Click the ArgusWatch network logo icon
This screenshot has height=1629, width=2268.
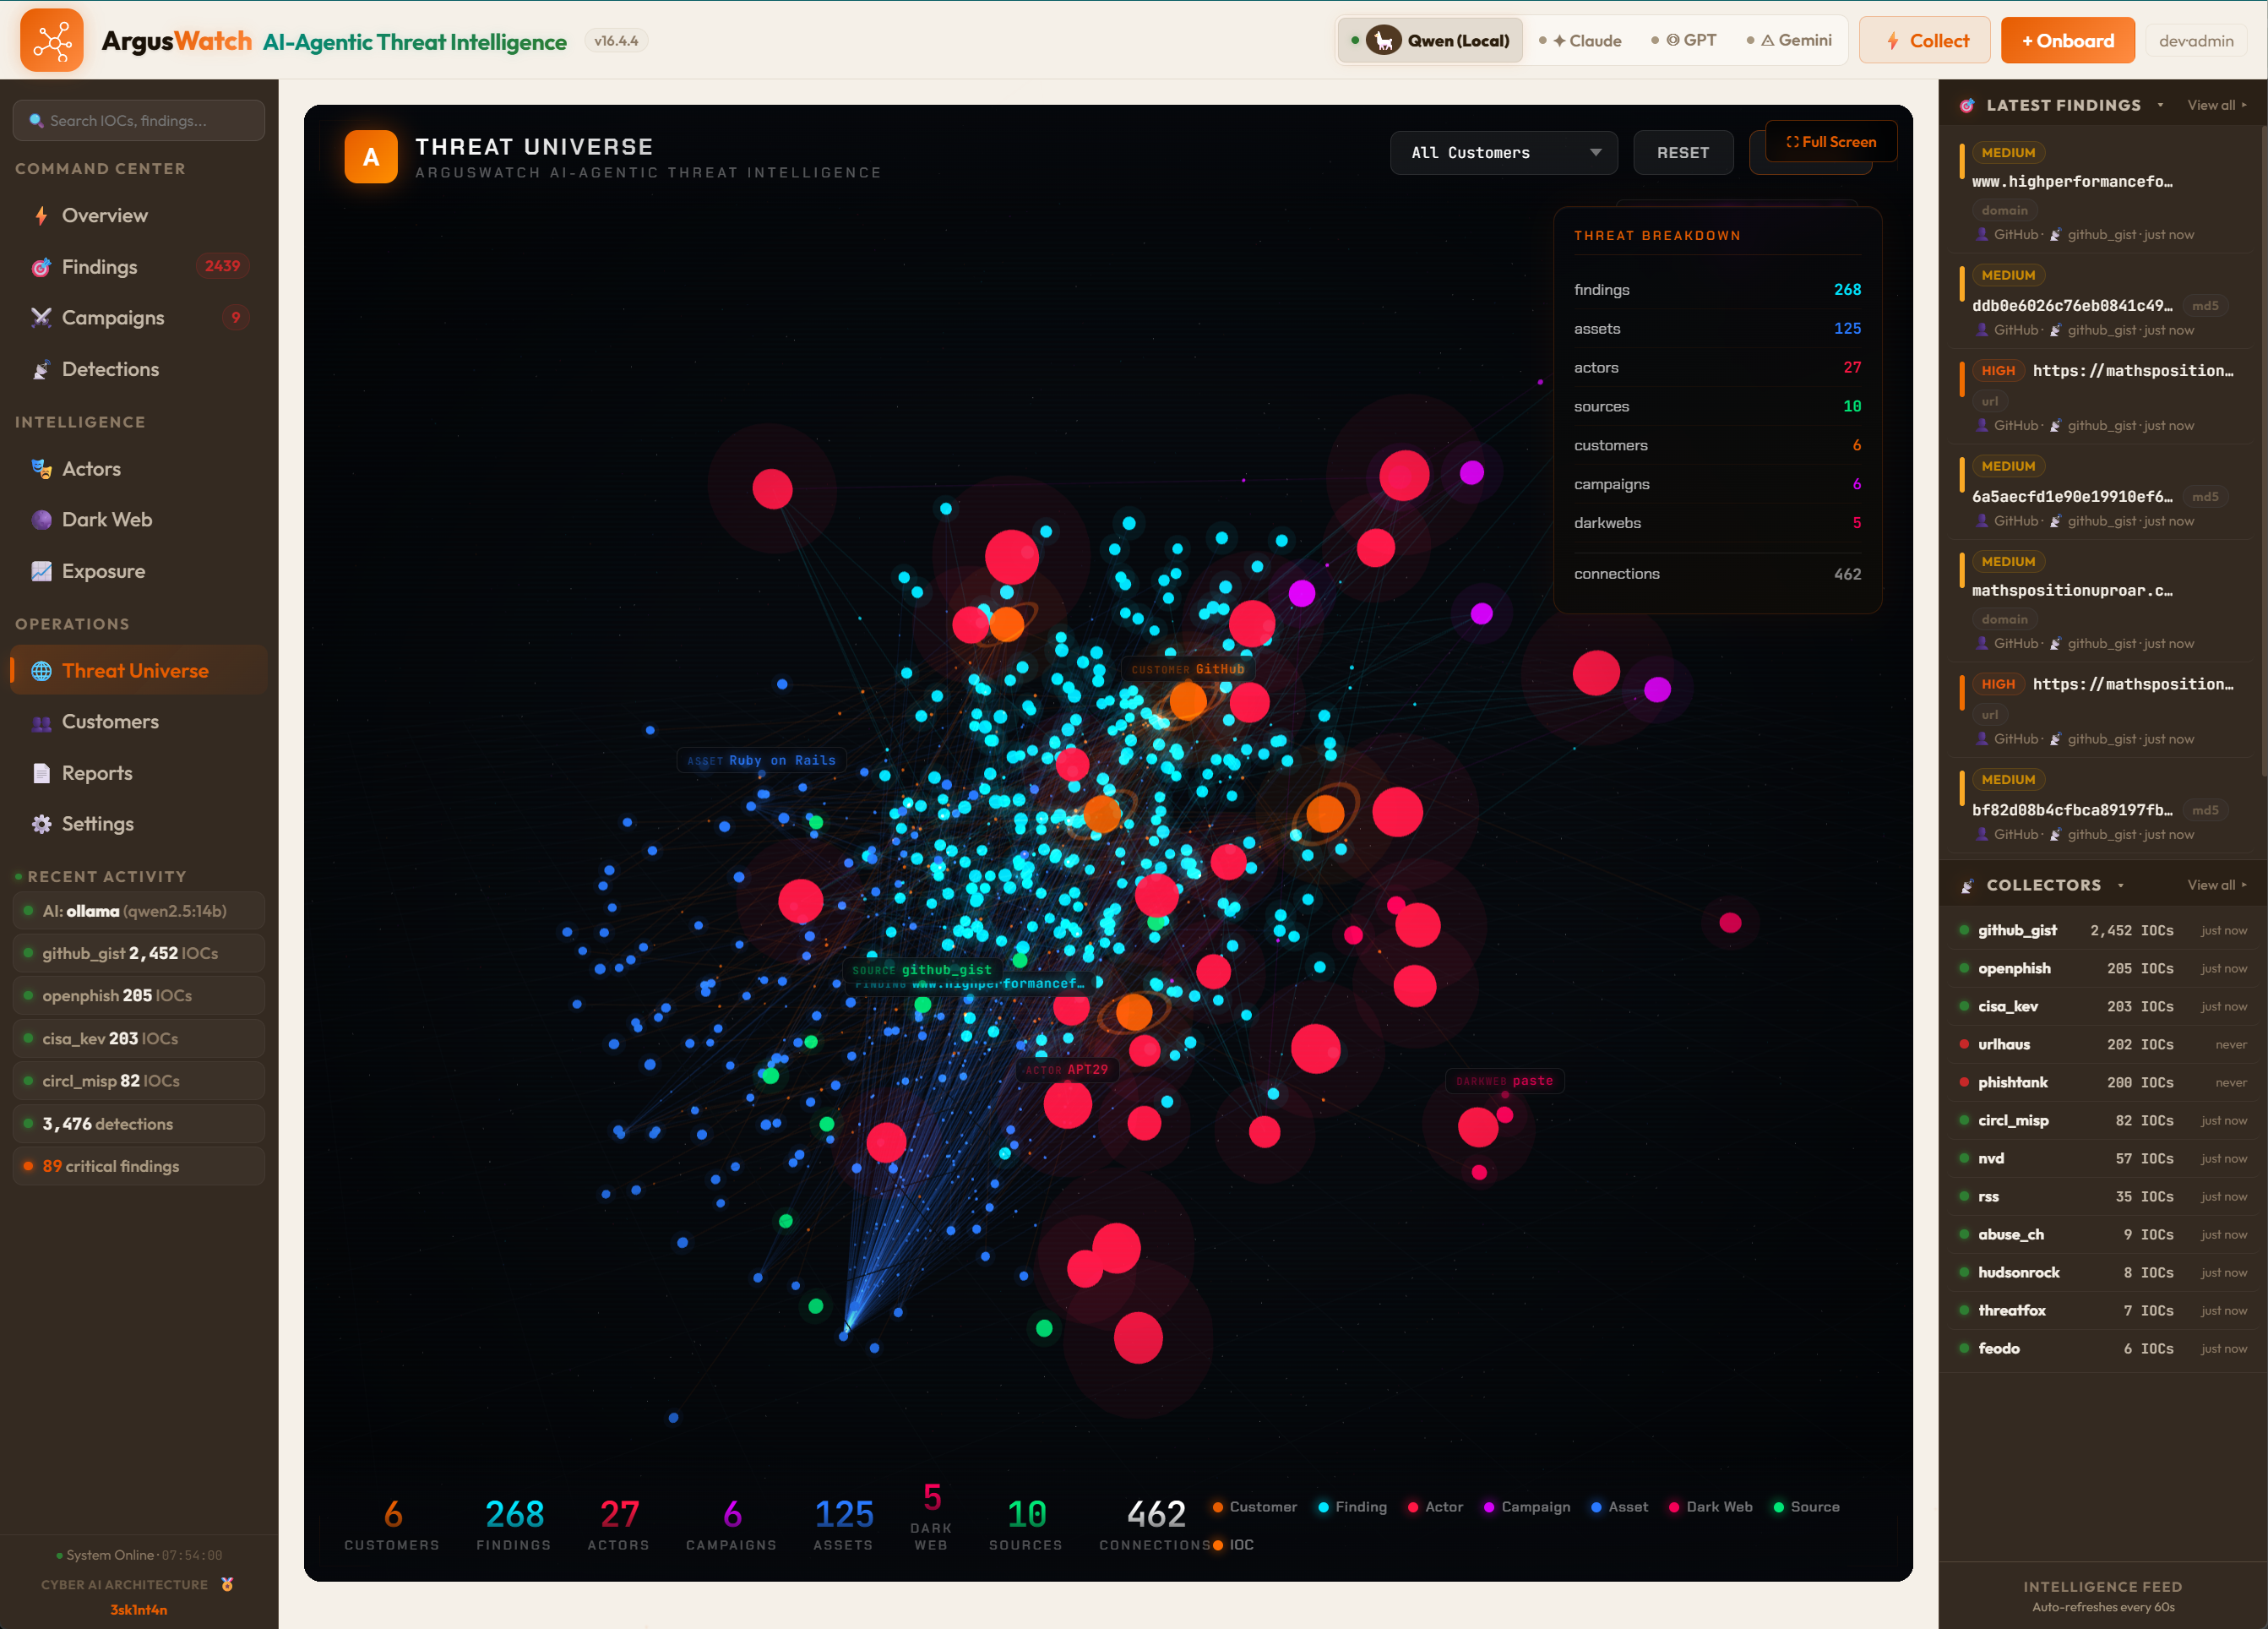(x=51, y=41)
